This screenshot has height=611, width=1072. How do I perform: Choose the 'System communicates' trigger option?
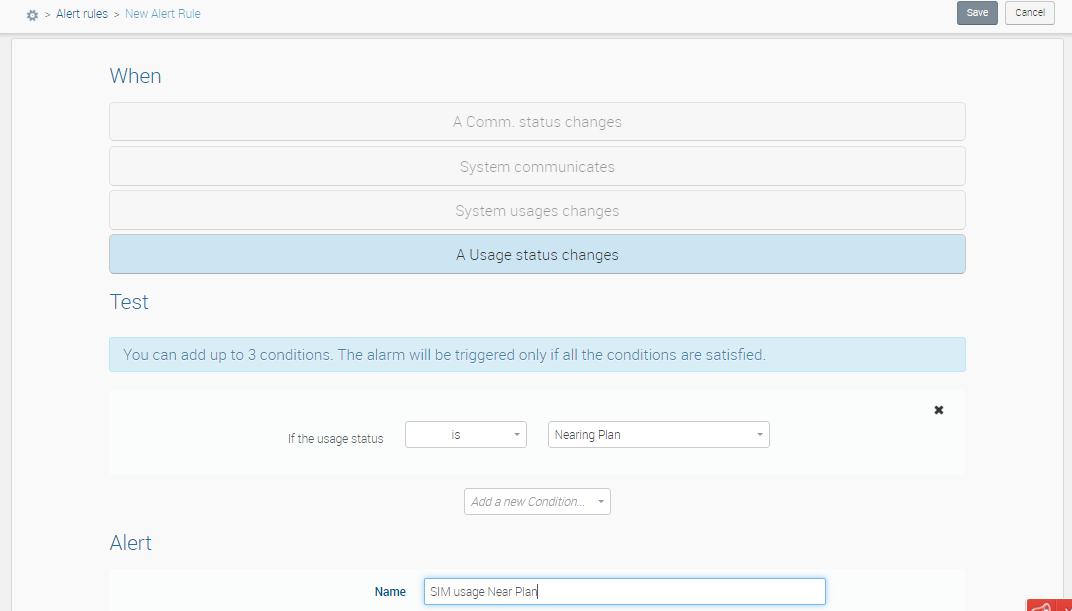537,167
